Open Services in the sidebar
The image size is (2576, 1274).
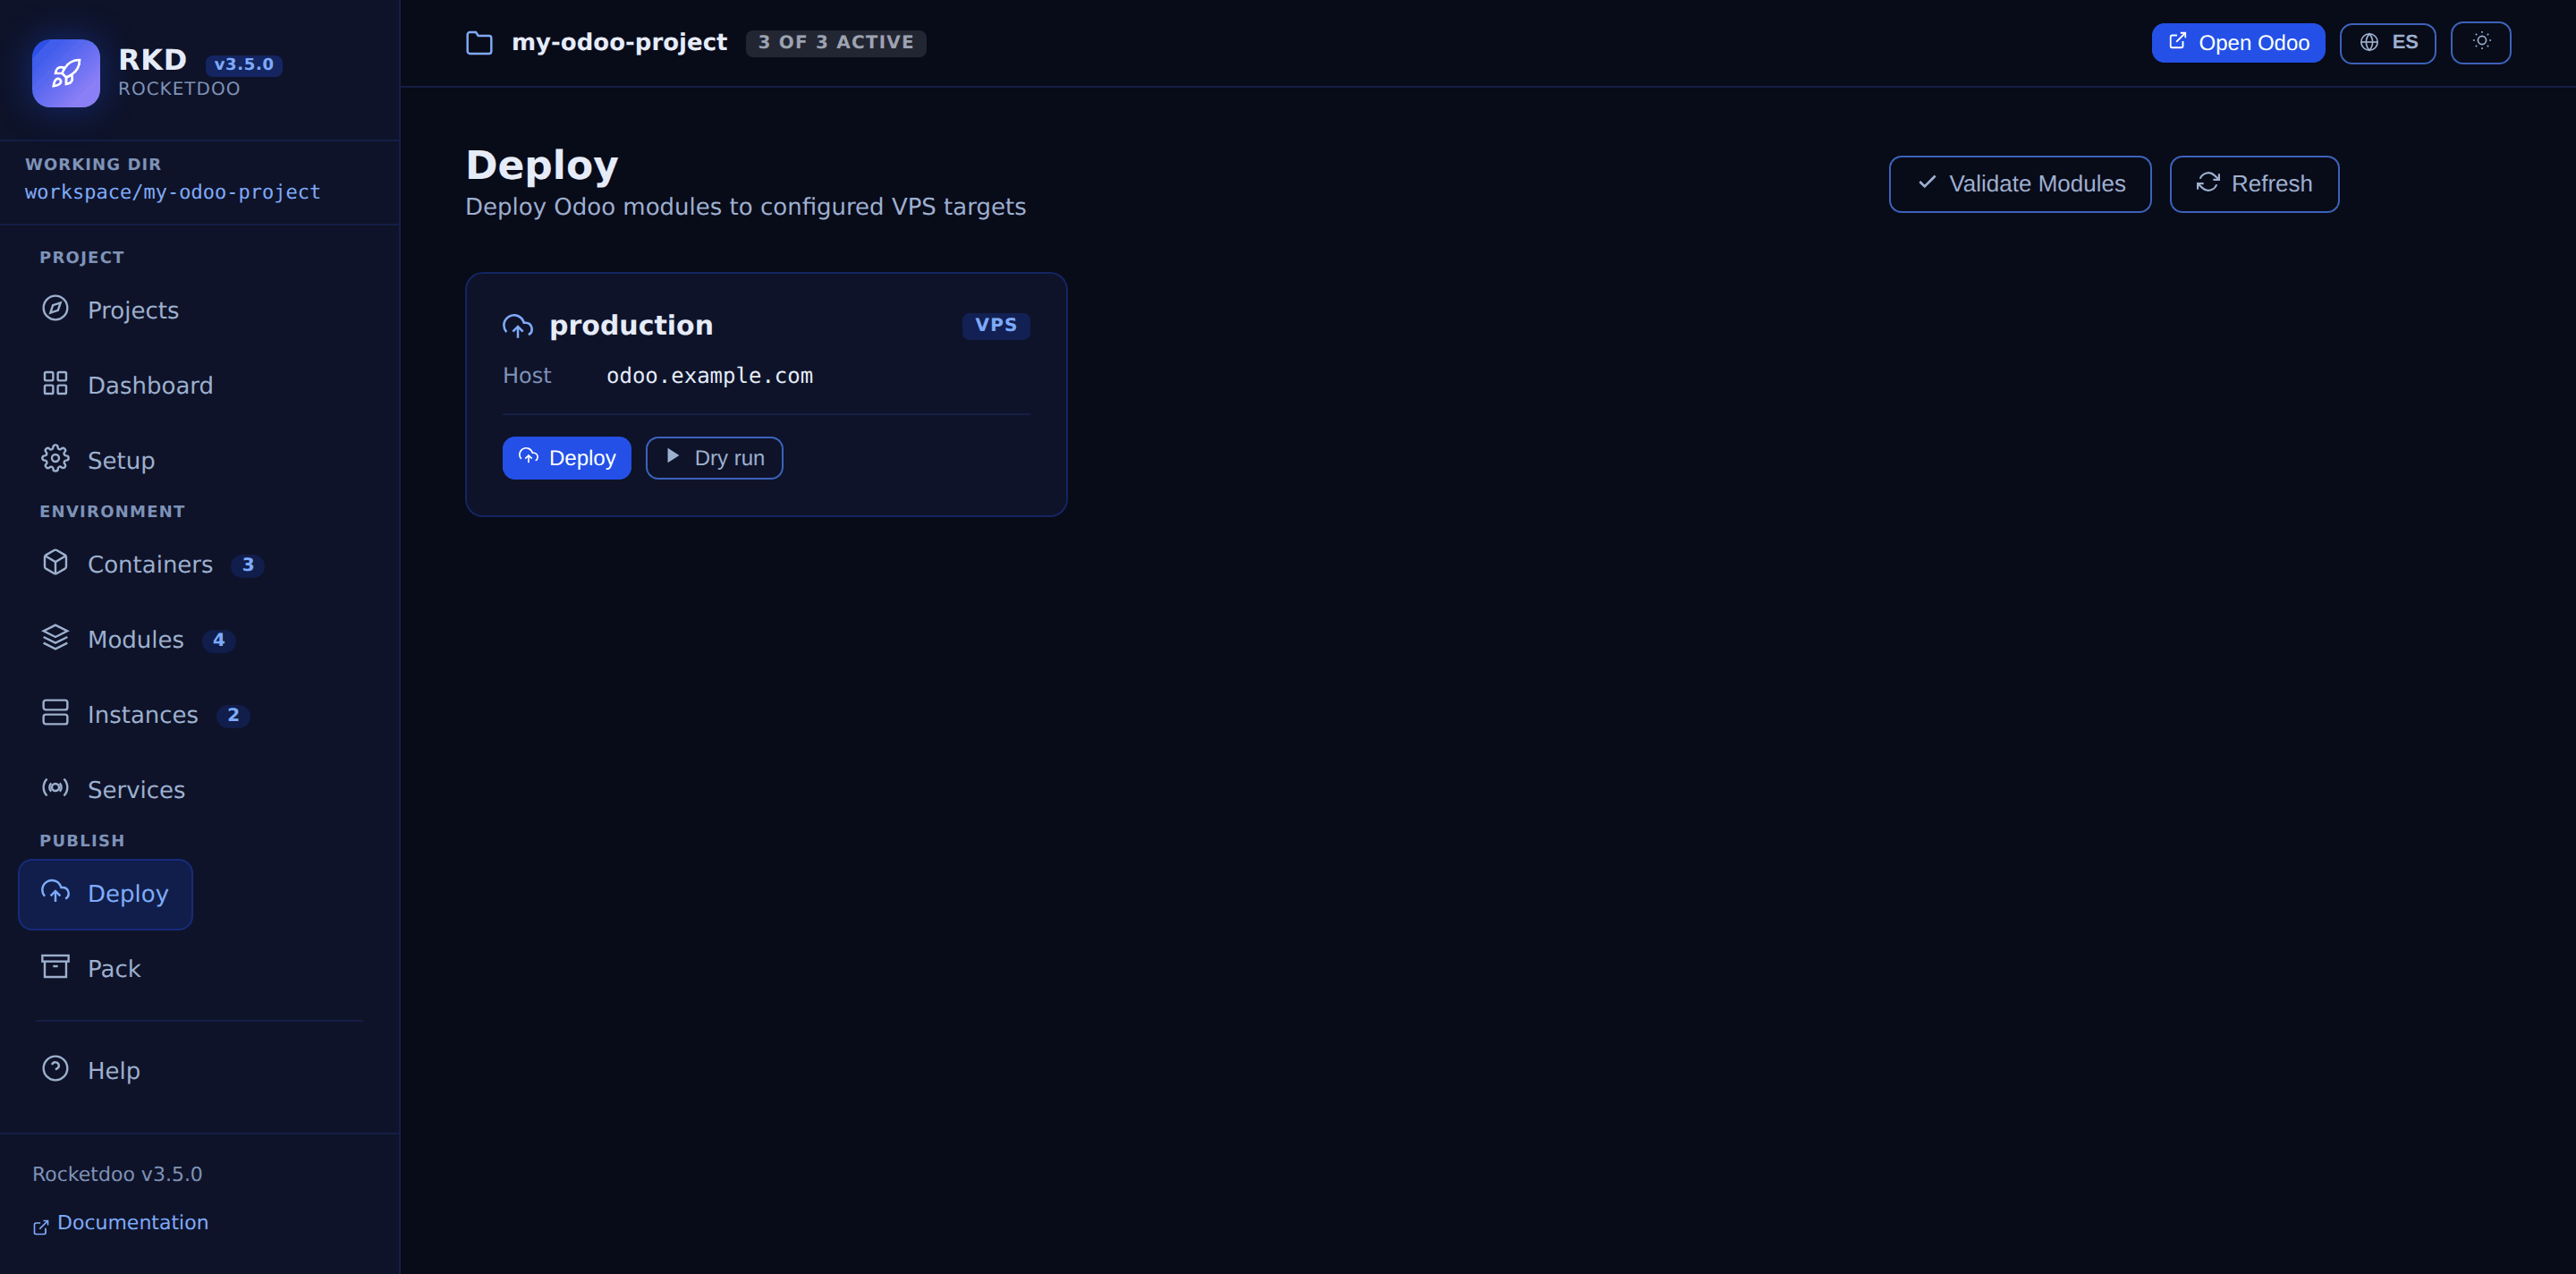coord(113,789)
